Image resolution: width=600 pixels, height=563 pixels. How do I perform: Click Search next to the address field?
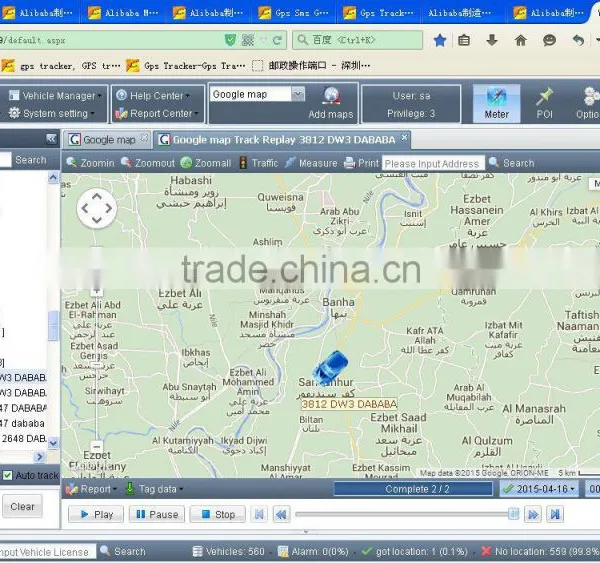click(x=512, y=163)
